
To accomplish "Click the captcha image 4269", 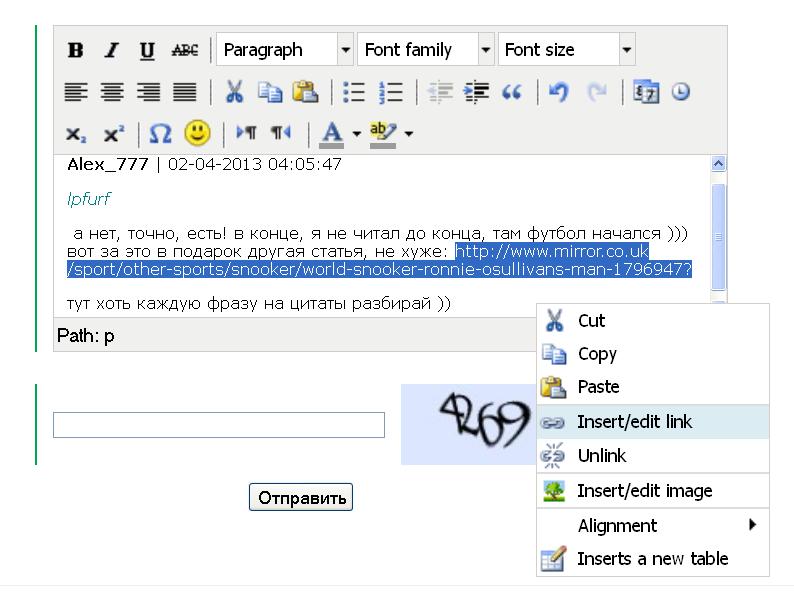I will coord(468,424).
